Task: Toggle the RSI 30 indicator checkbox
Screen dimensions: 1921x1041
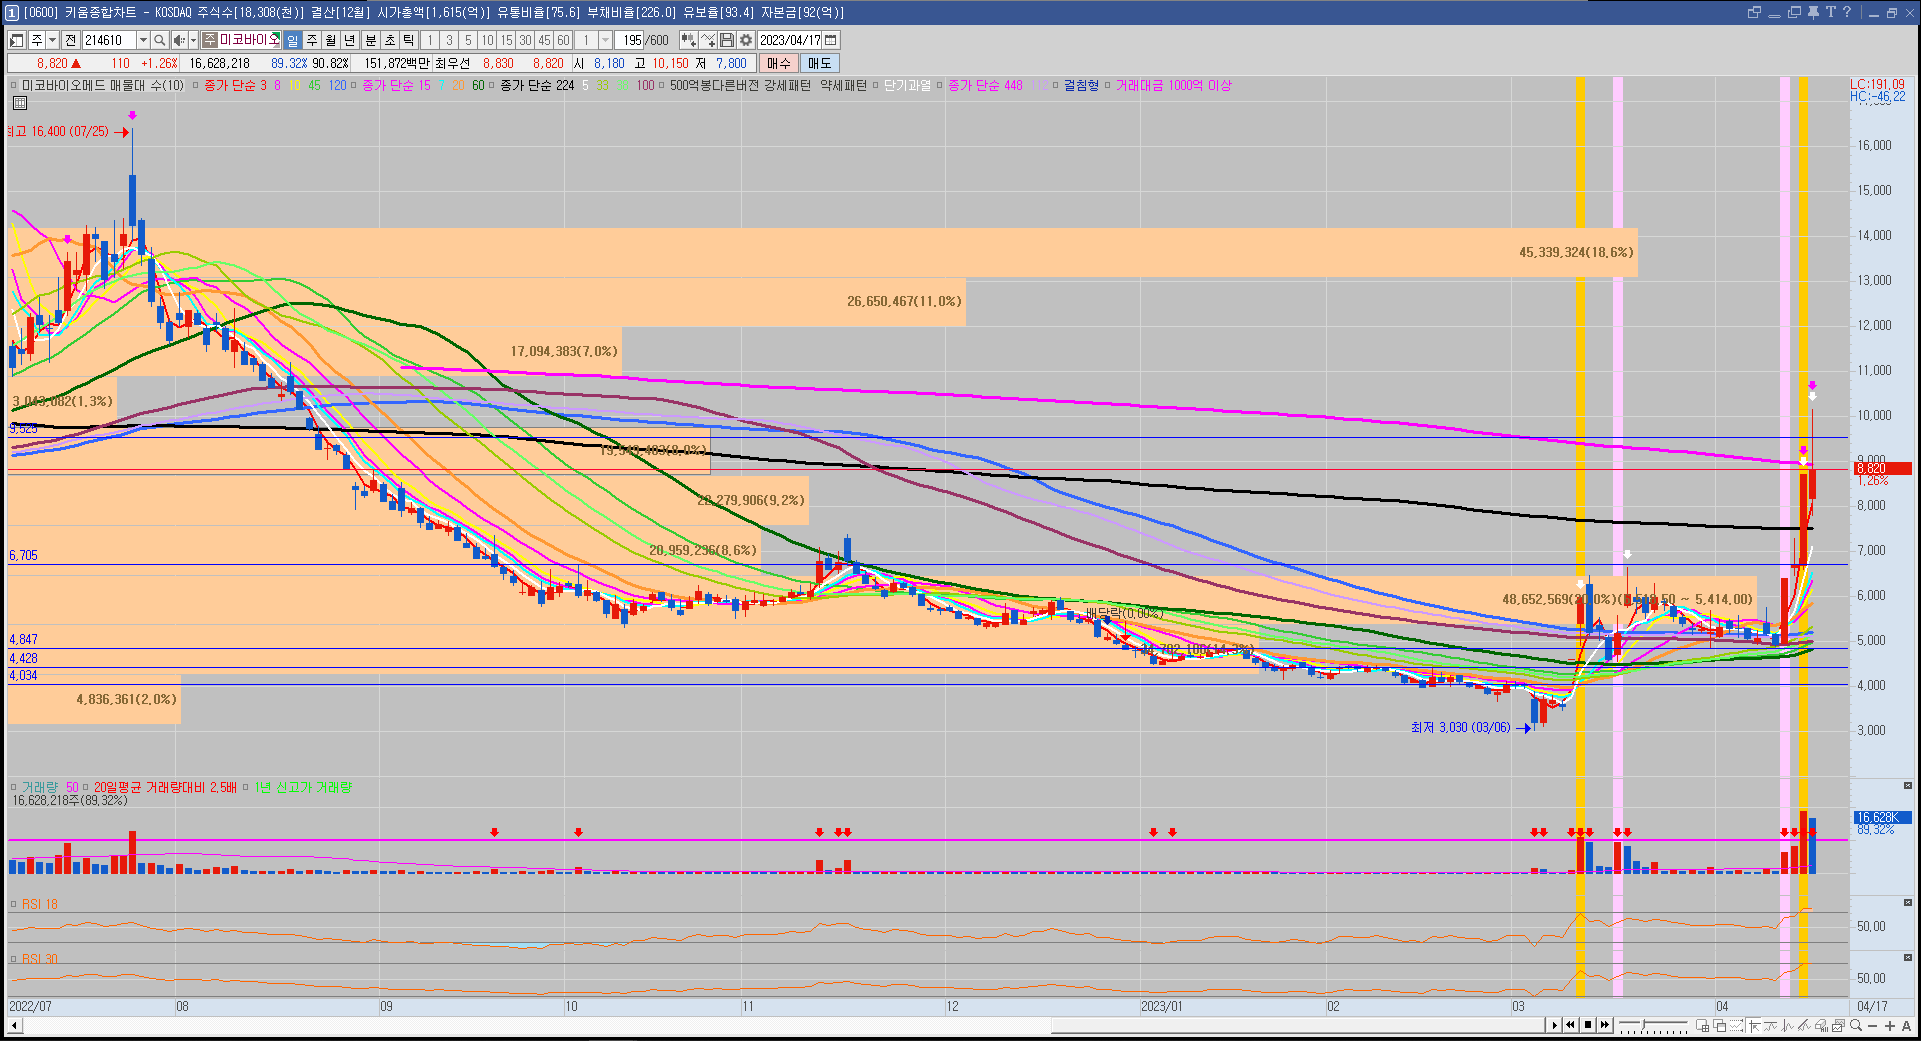Action: (14, 959)
